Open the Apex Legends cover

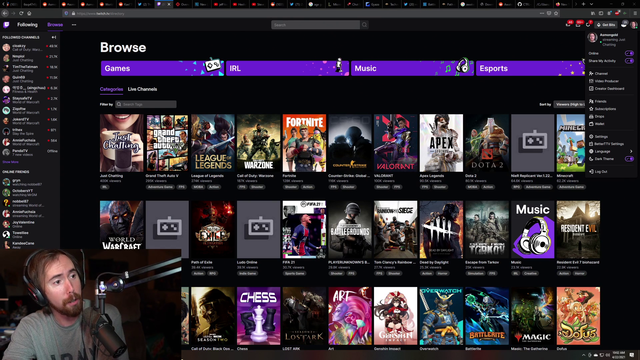(442, 143)
